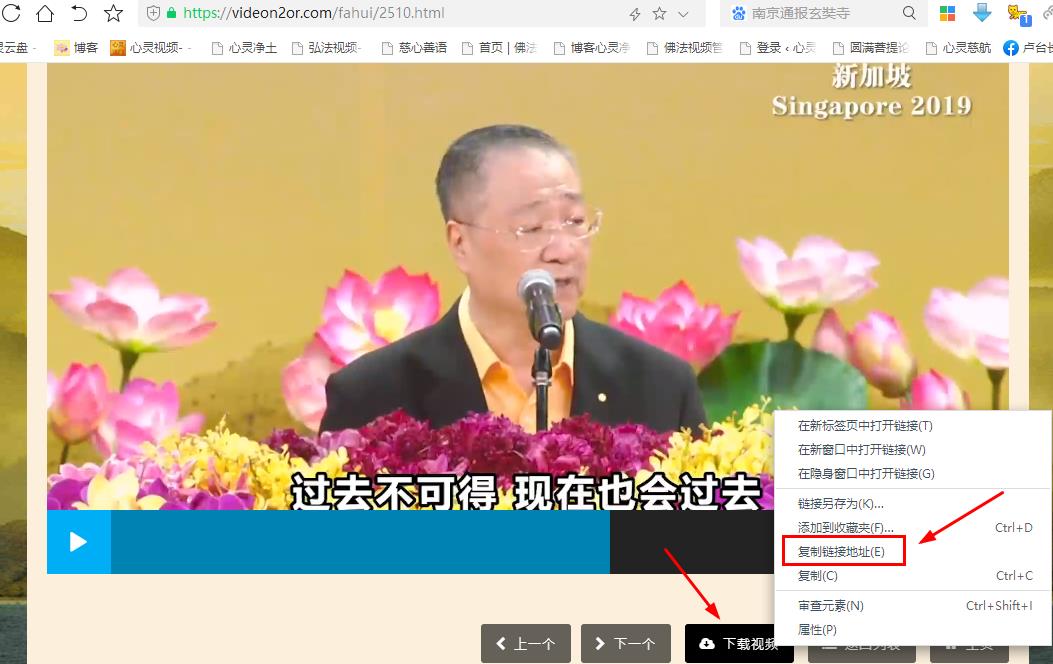
Task: Play the video with the play button
Action: [x=79, y=542]
